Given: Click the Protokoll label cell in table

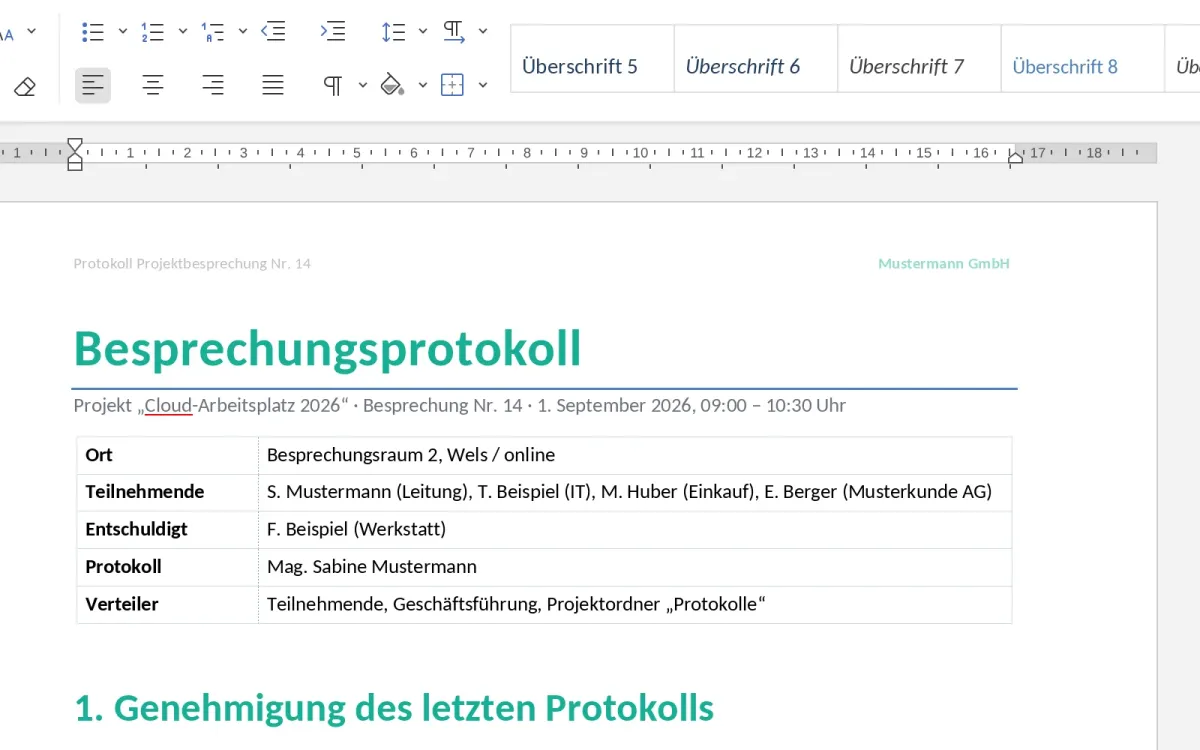Looking at the screenshot, I should (x=168, y=567).
